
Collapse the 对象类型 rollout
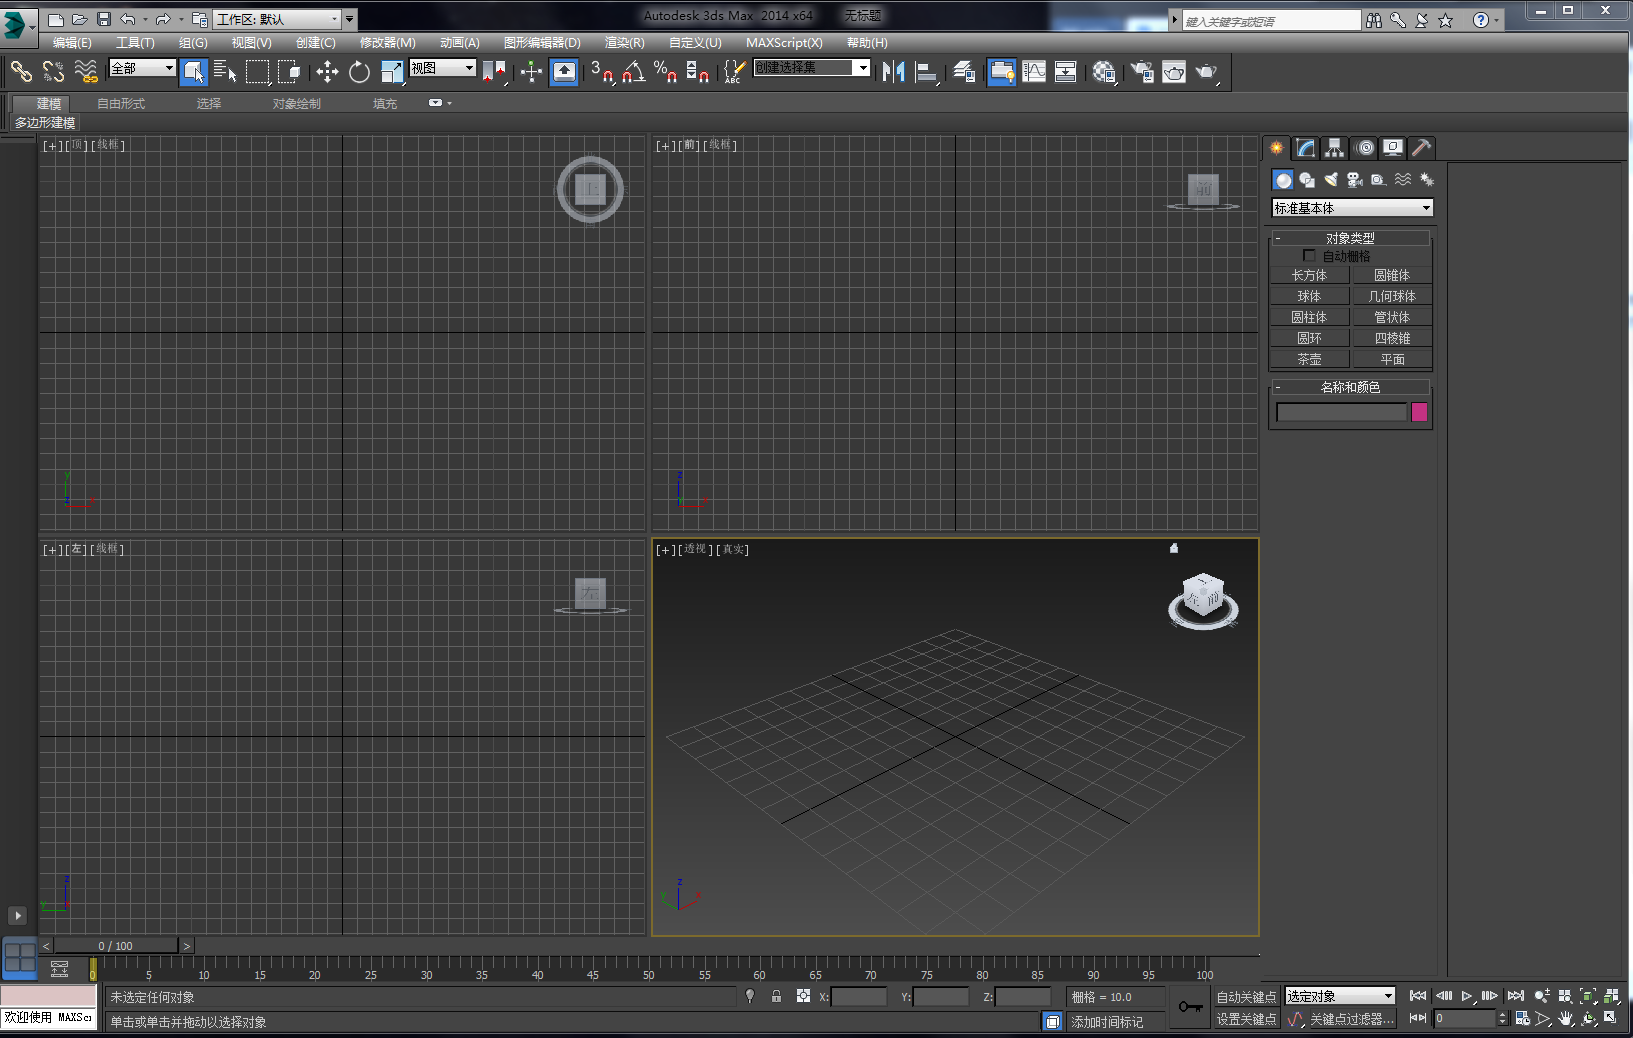[x=1350, y=238]
